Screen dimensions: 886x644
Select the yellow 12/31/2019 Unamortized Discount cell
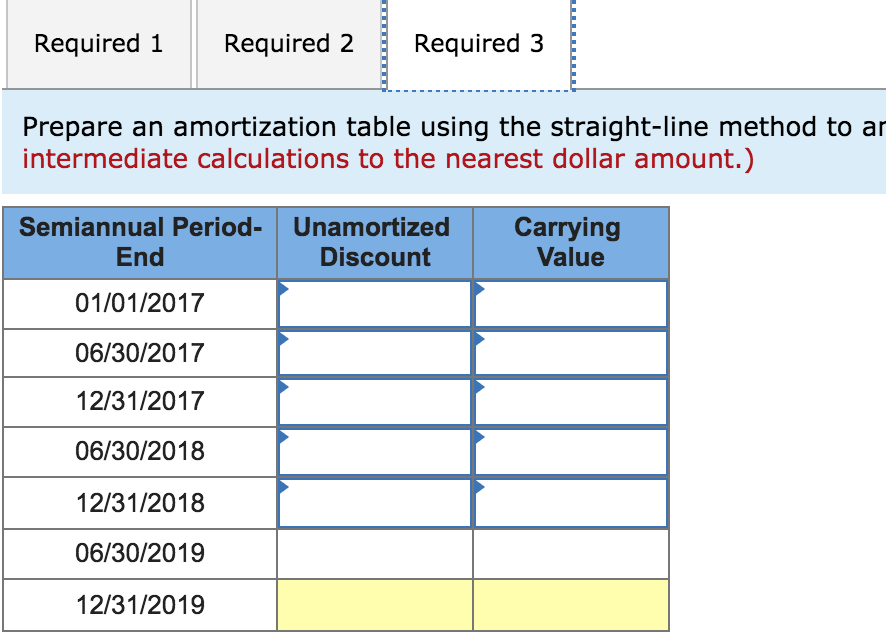374,605
